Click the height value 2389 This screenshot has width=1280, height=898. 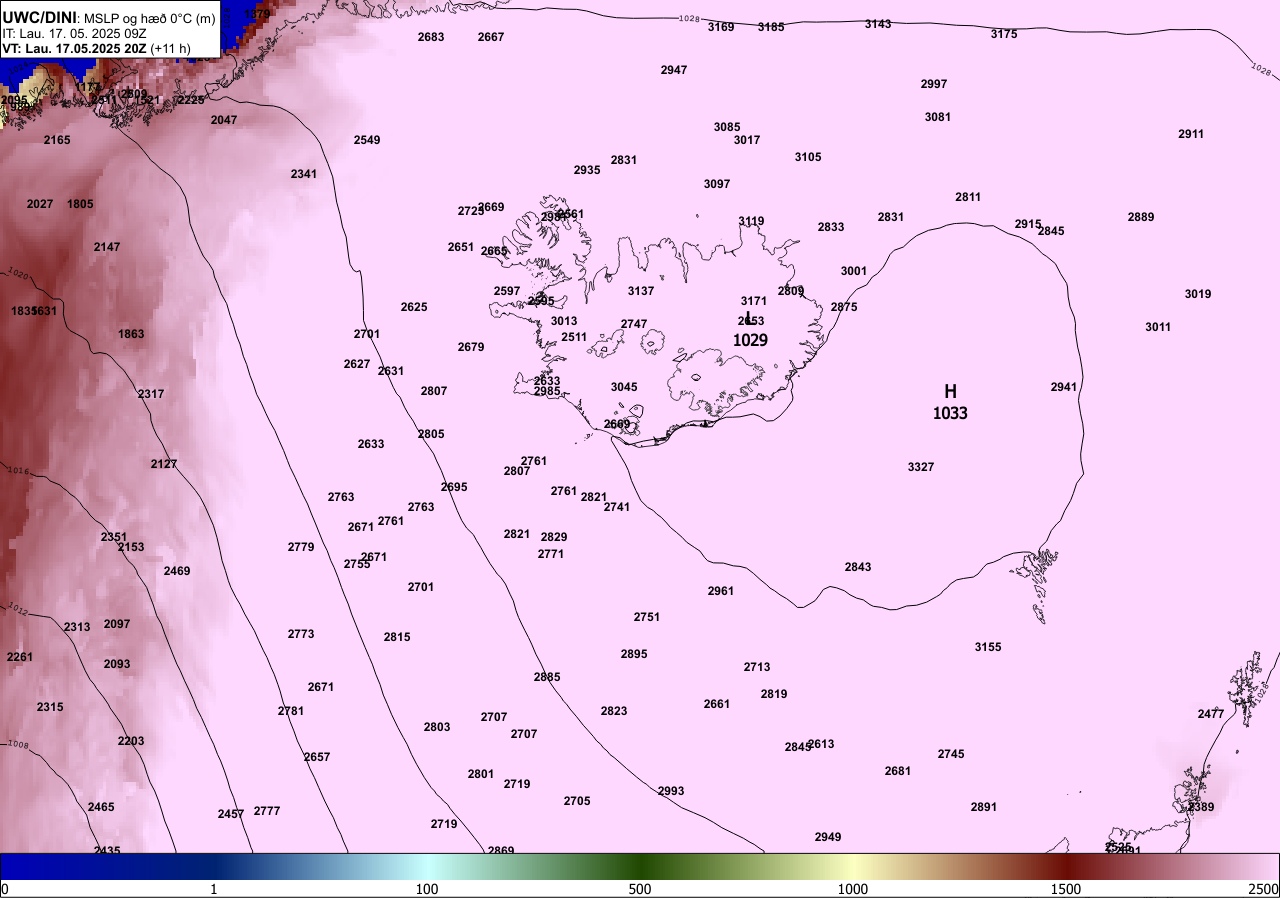[1201, 807]
